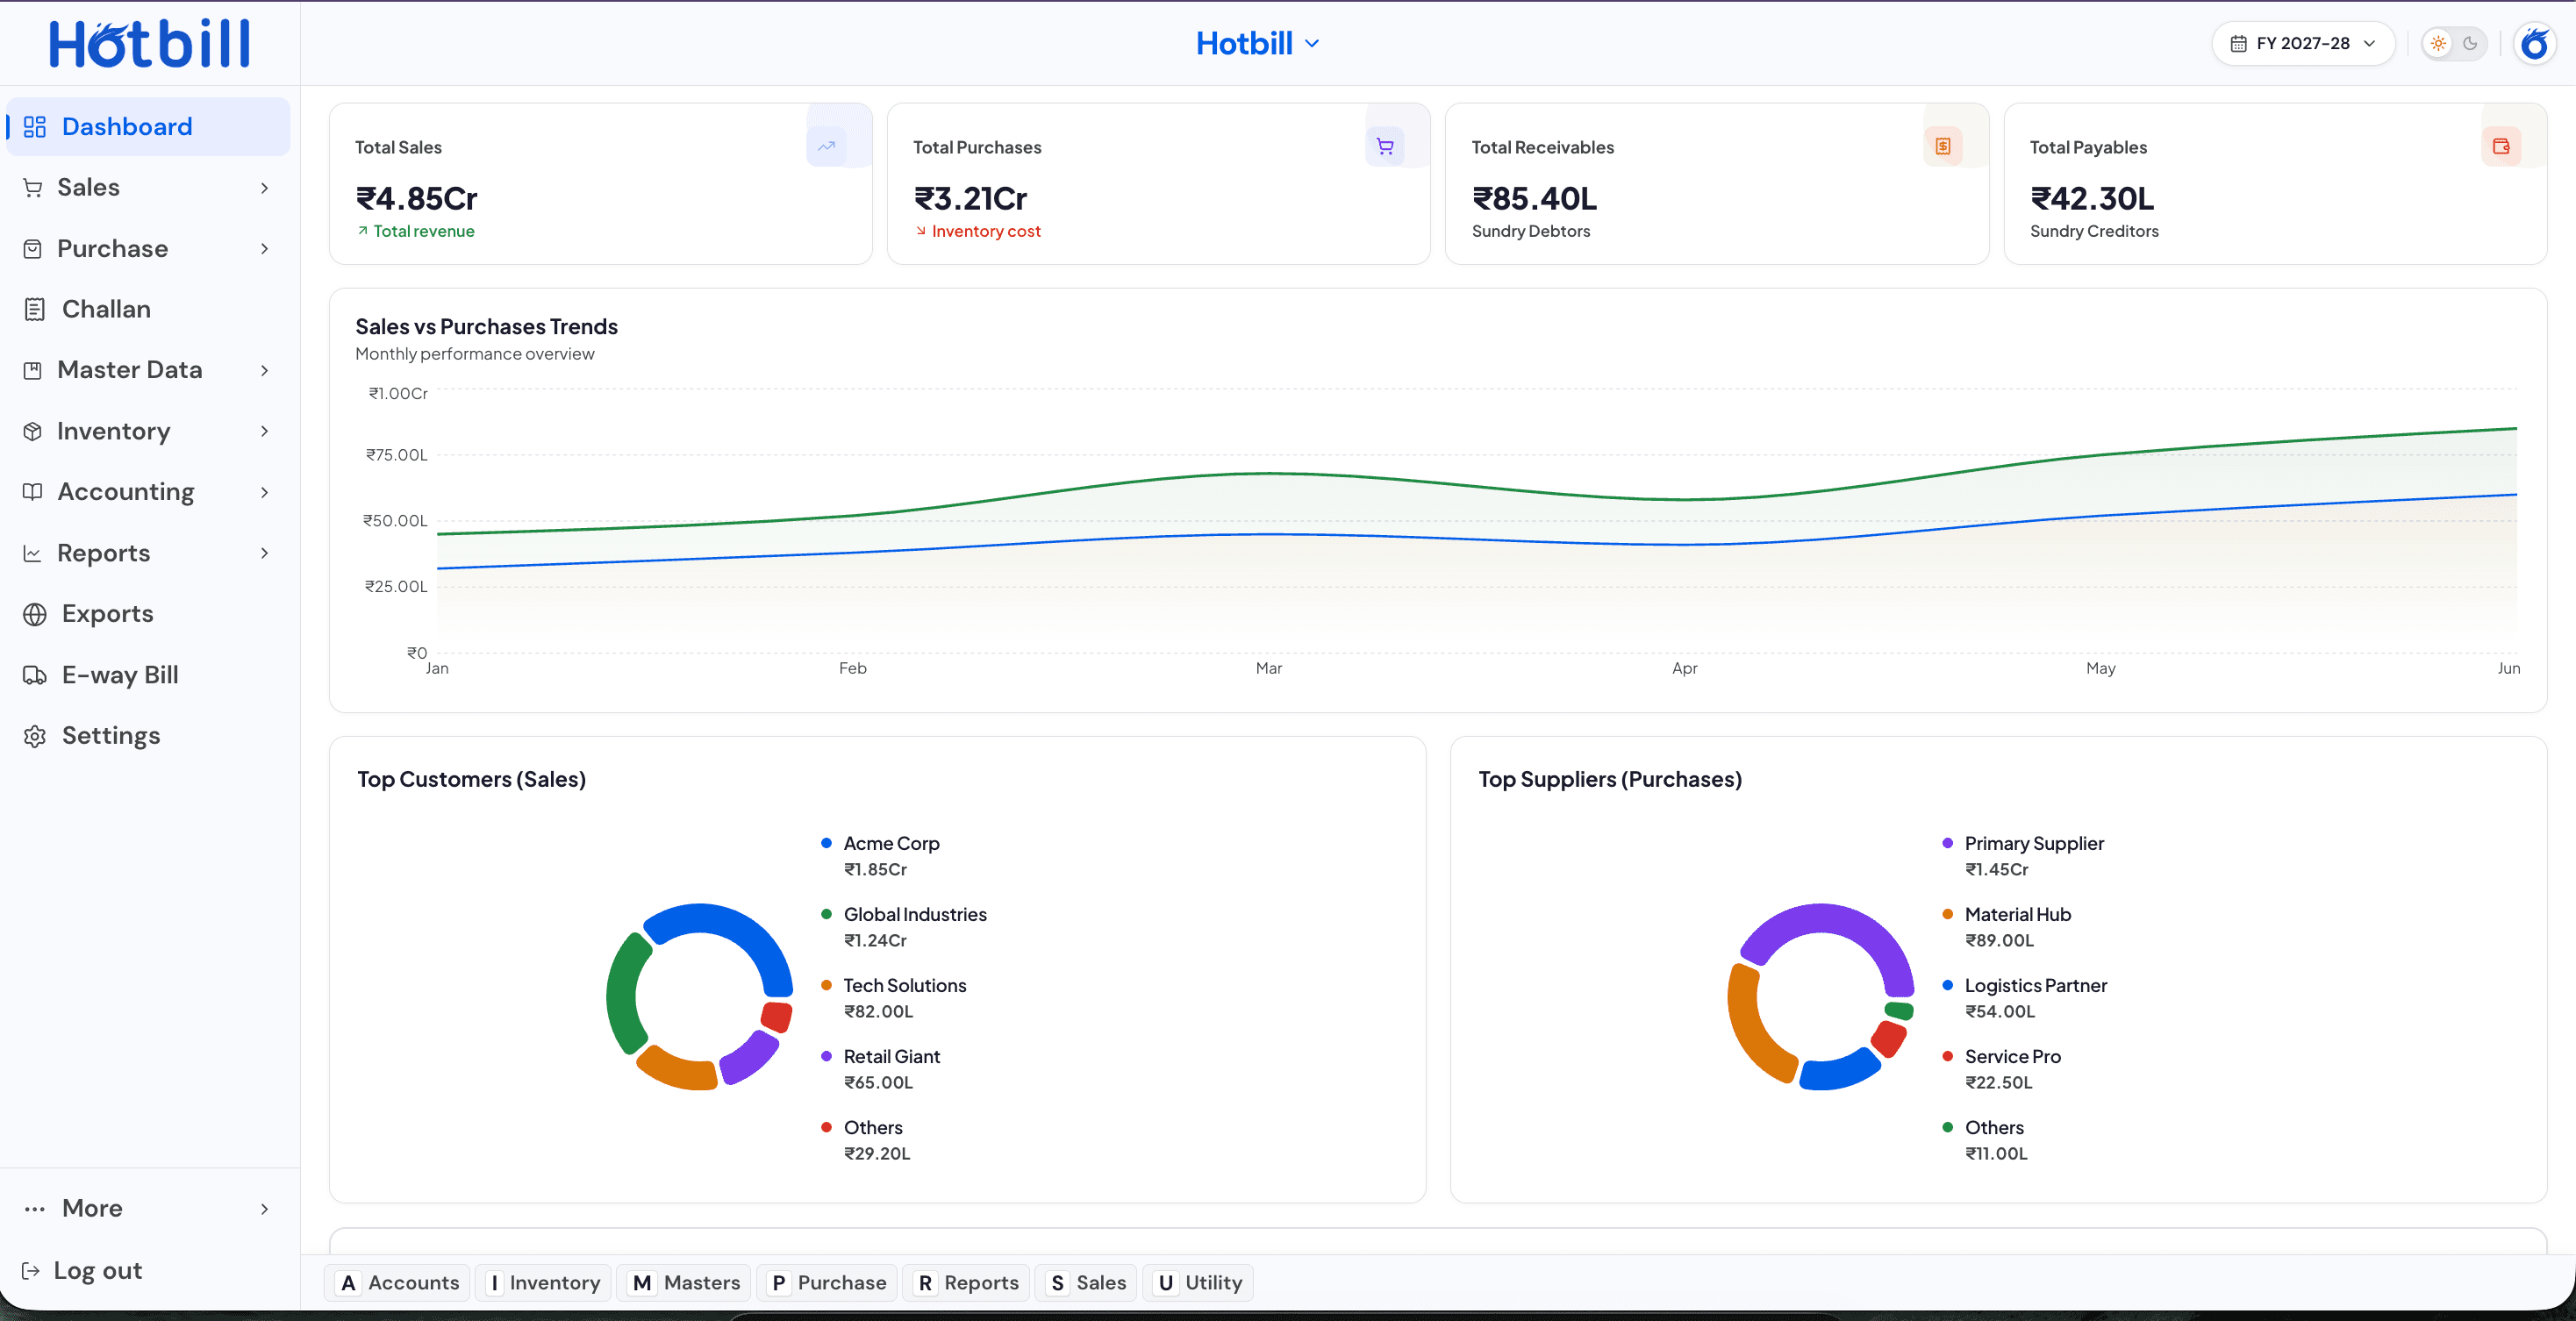
Task: Open the Hotbill company switcher dropdown
Action: click(1258, 44)
